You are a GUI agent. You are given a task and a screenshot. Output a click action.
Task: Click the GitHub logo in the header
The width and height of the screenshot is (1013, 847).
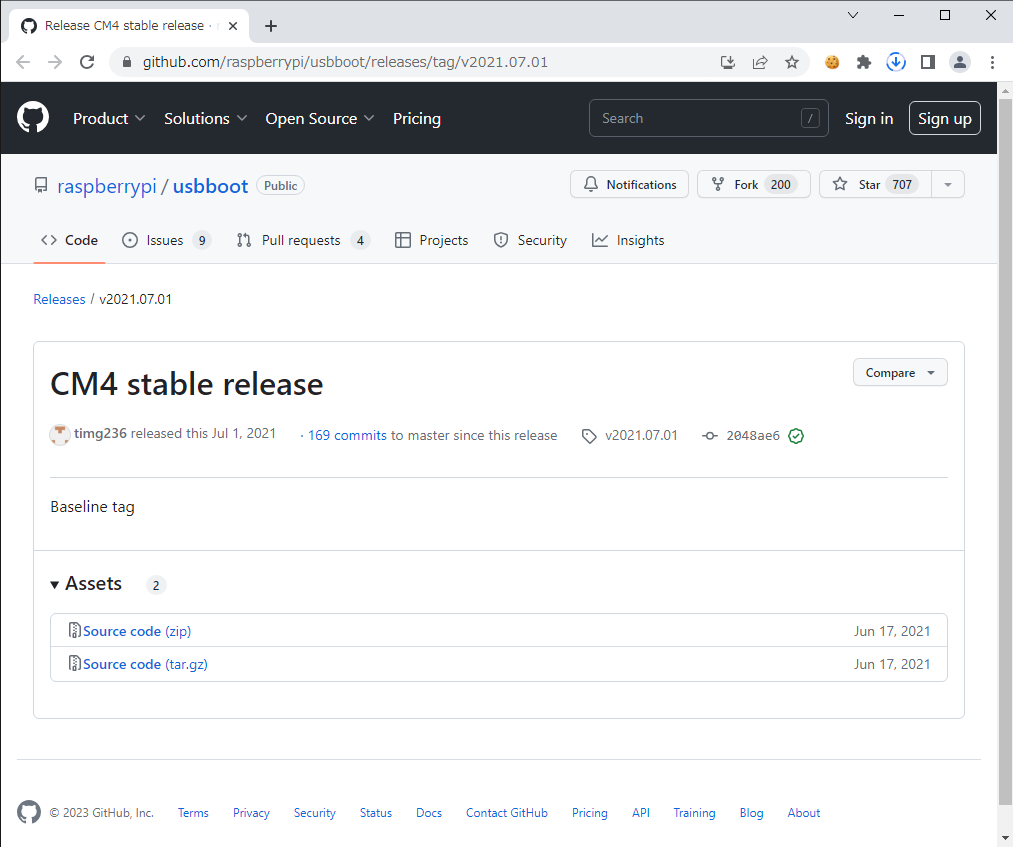click(x=32, y=118)
